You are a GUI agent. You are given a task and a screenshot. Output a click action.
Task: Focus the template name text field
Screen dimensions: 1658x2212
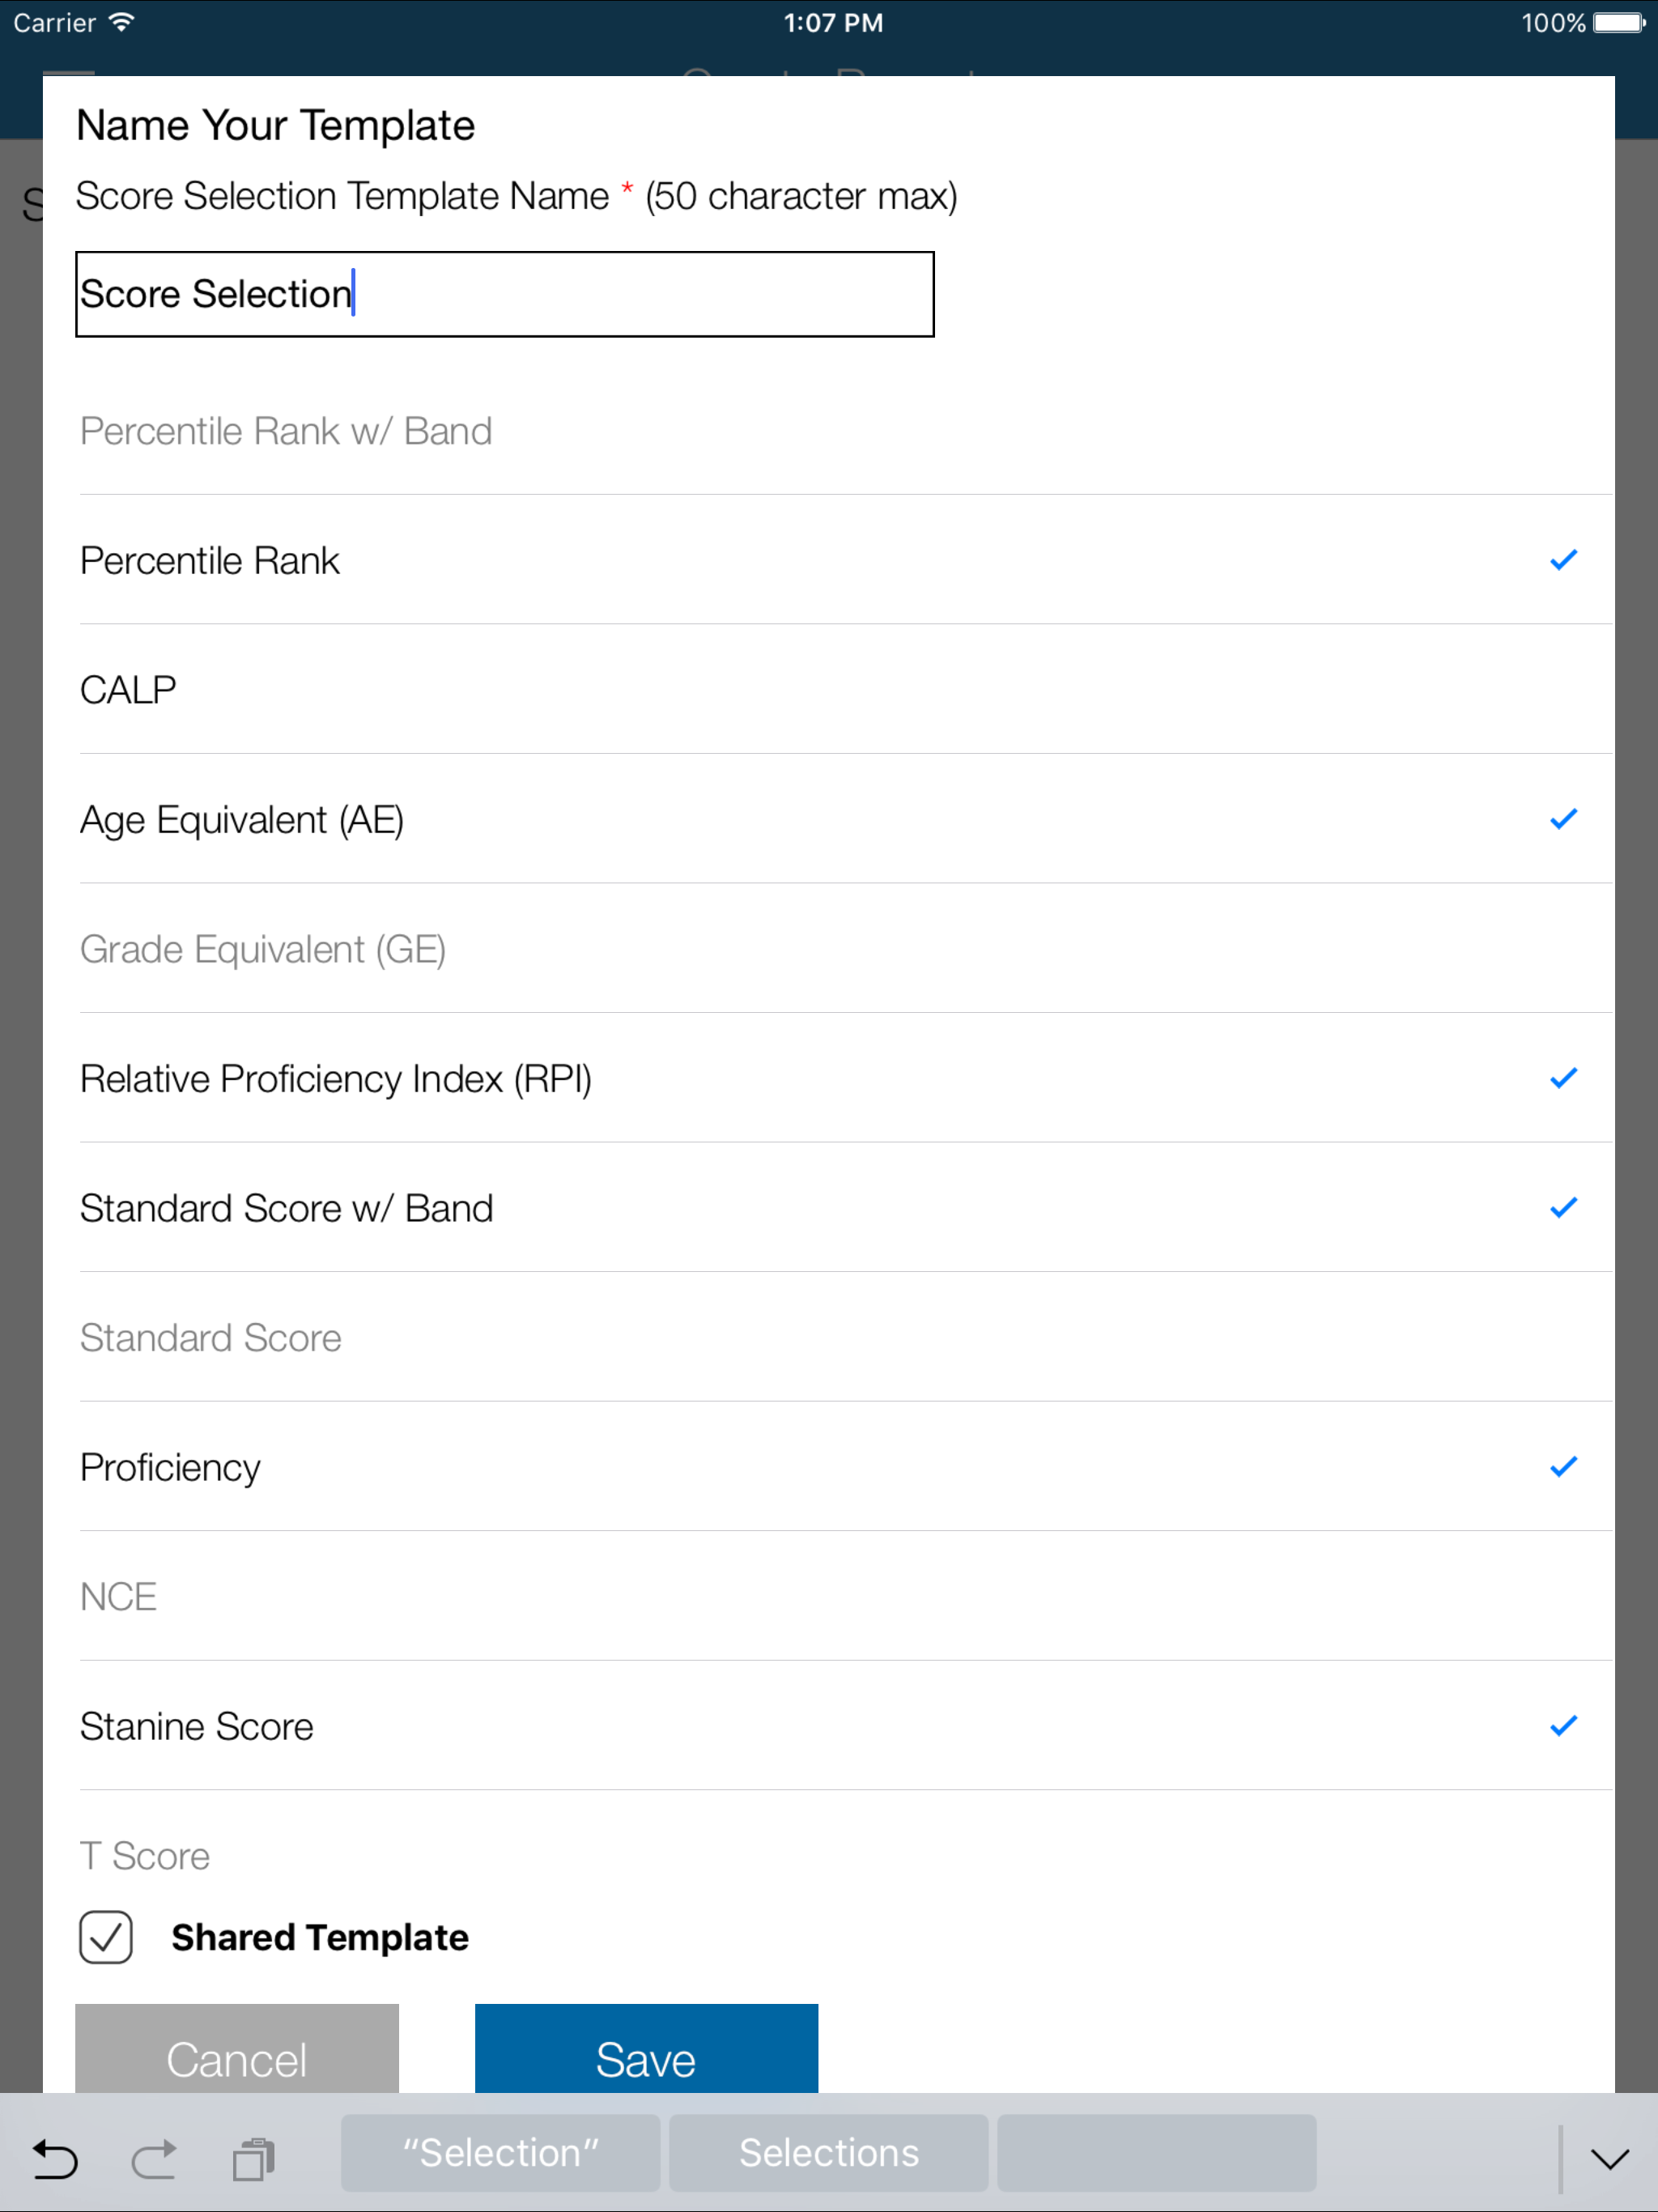[505, 294]
